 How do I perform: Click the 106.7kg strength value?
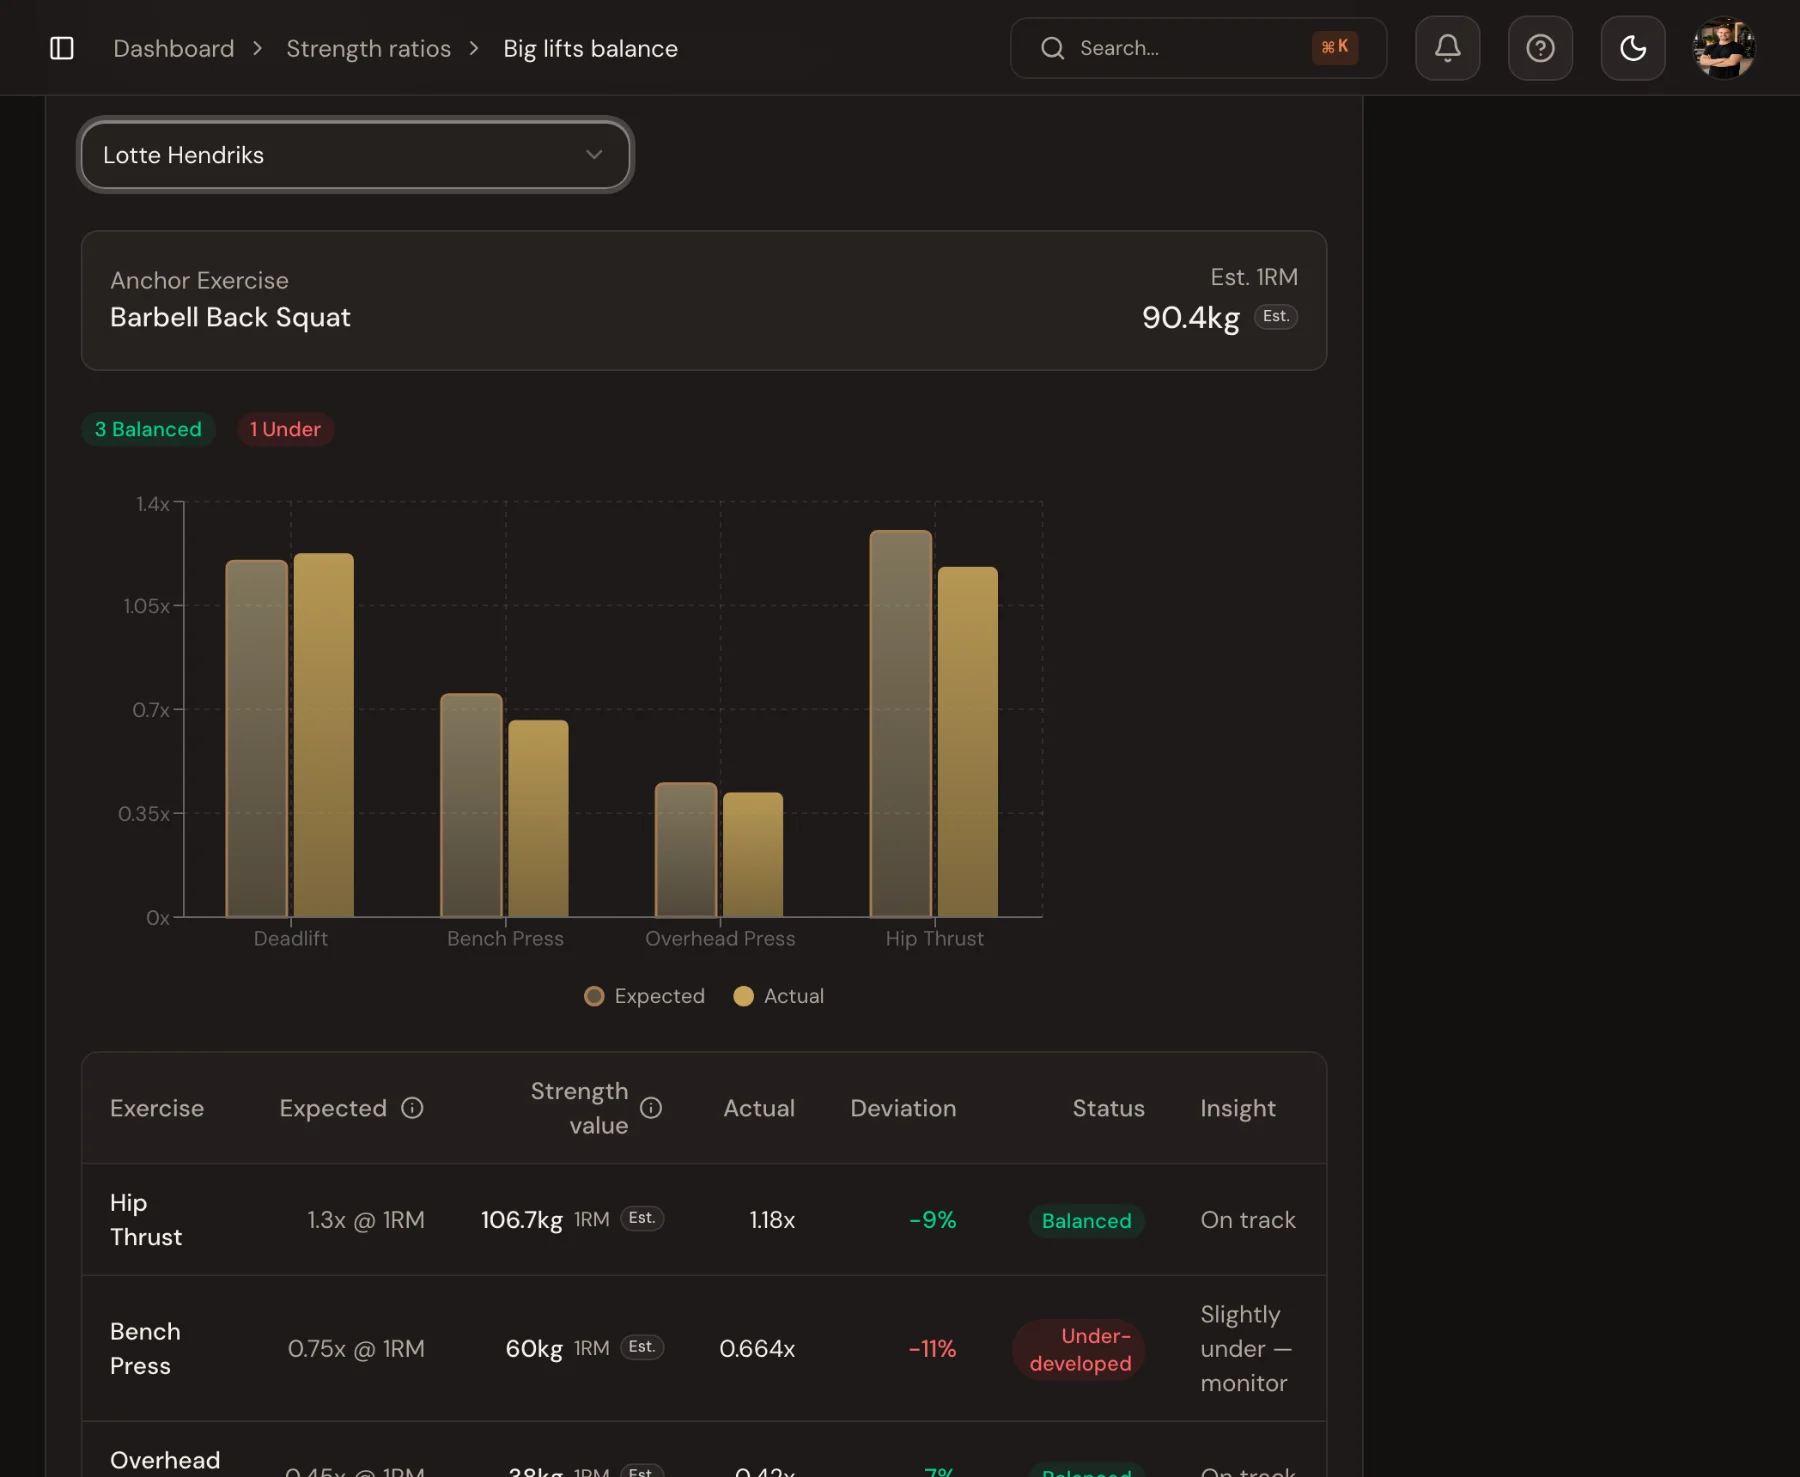tap(522, 1220)
